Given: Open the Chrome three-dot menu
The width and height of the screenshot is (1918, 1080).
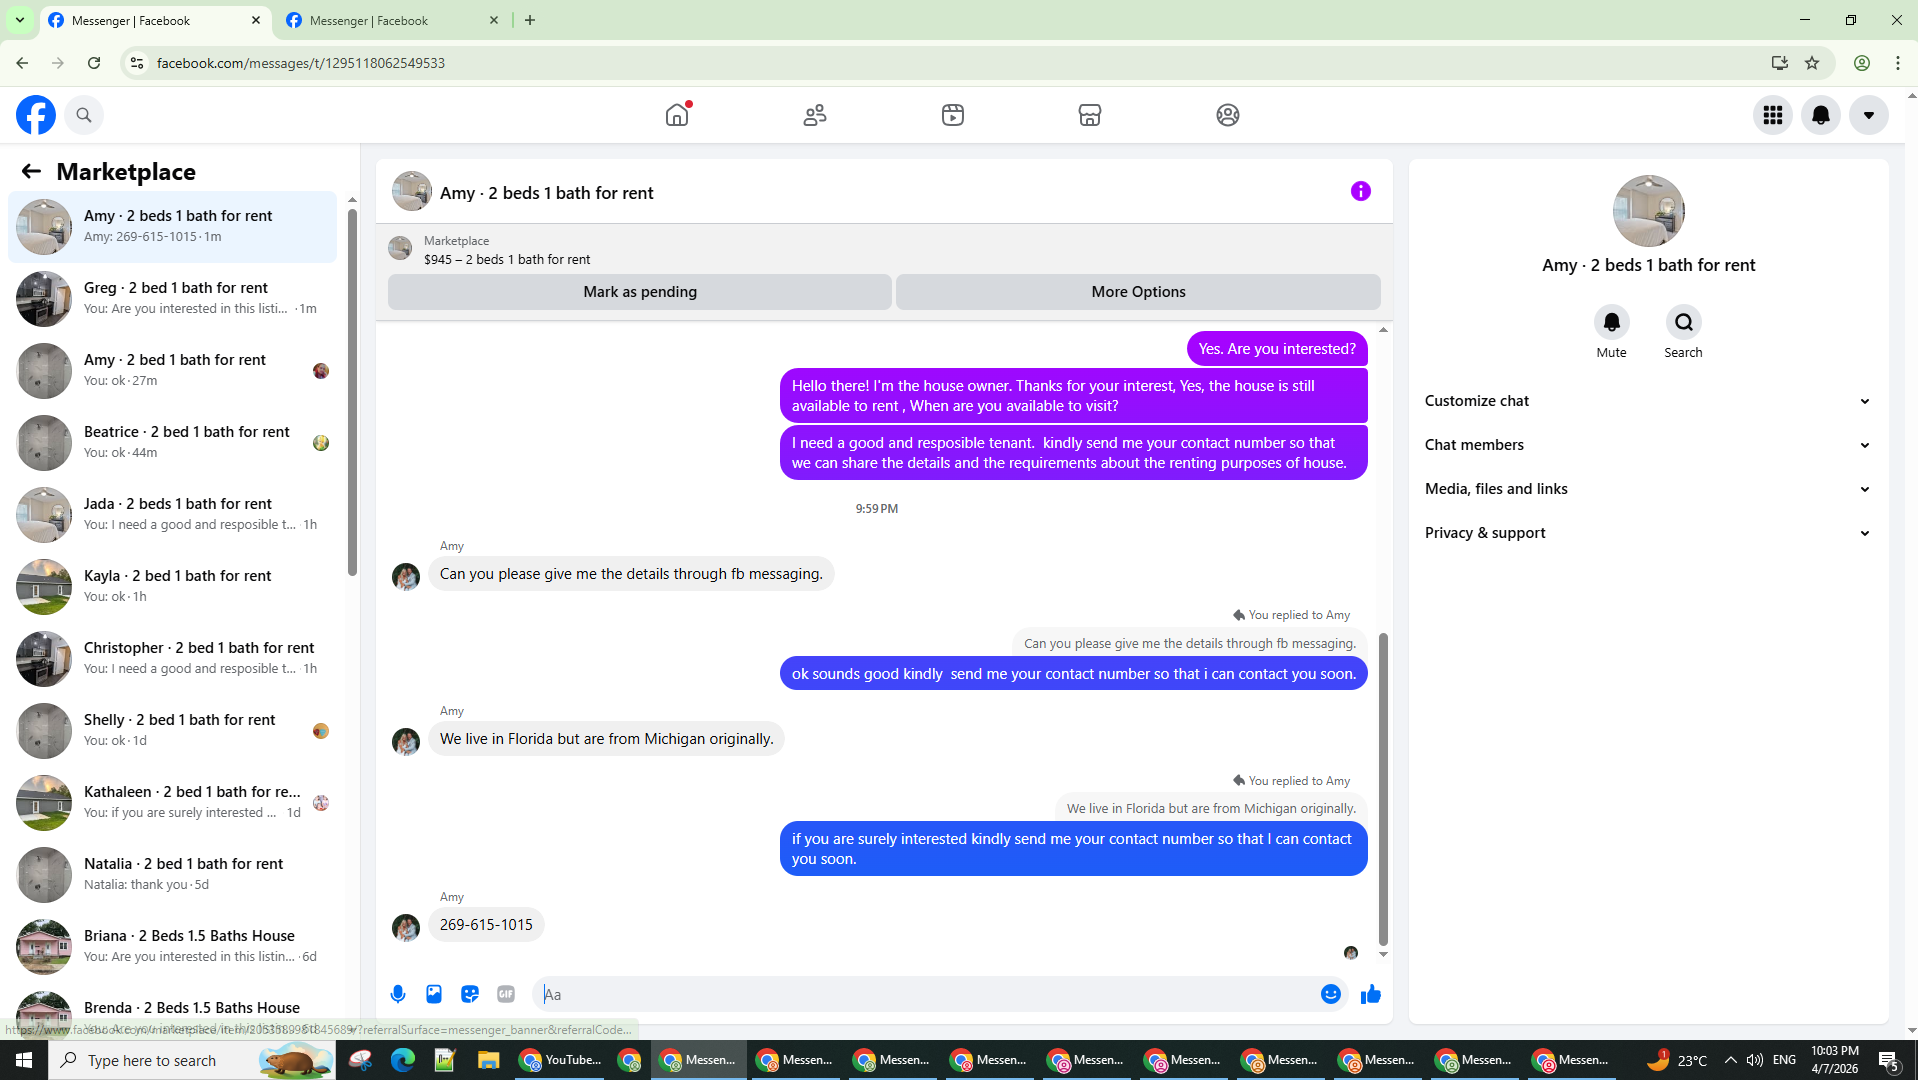Looking at the screenshot, I should point(1898,63).
